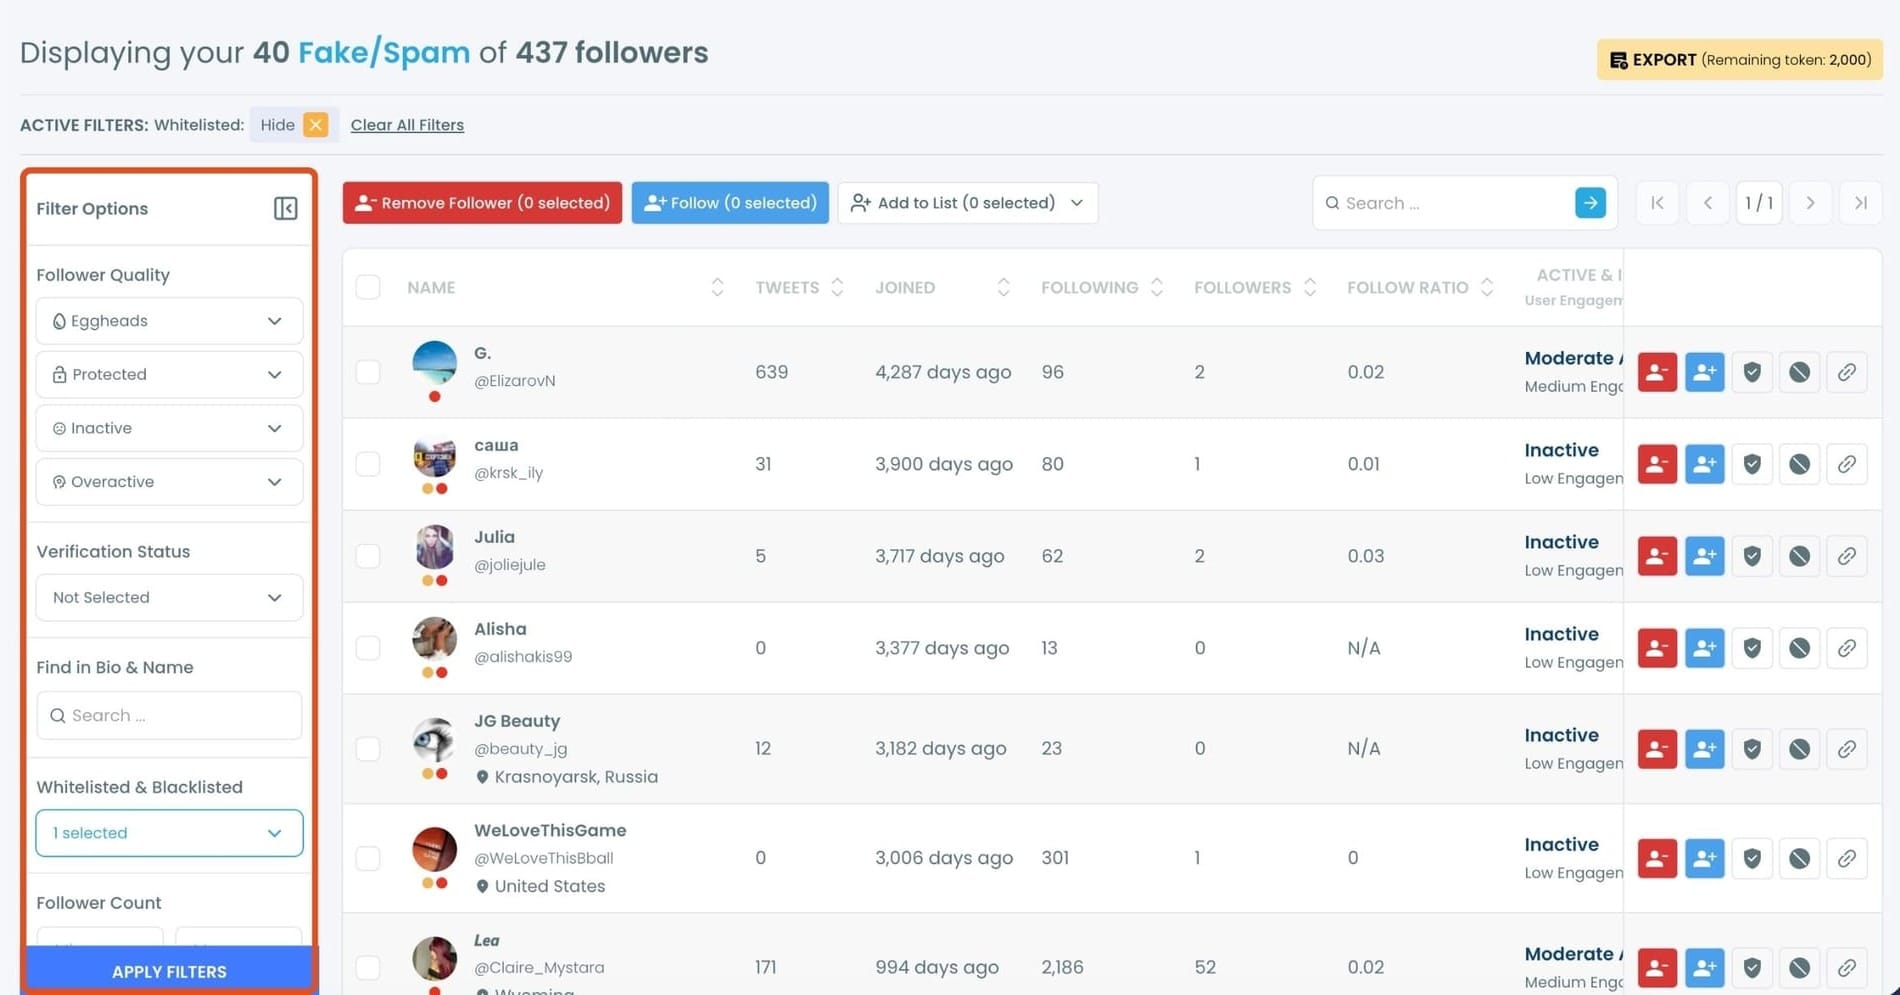The height and width of the screenshot is (995, 1900).
Task: Go to last page of results
Action: 1860,203
